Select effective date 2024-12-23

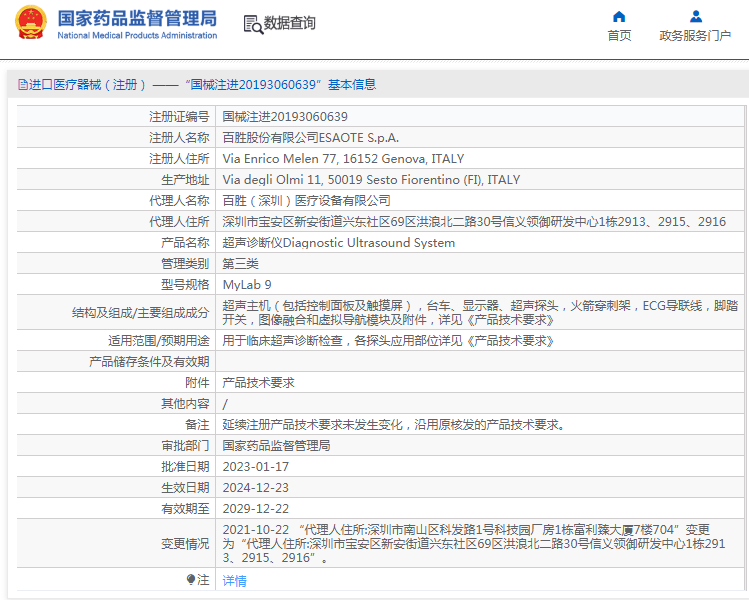tap(256, 488)
